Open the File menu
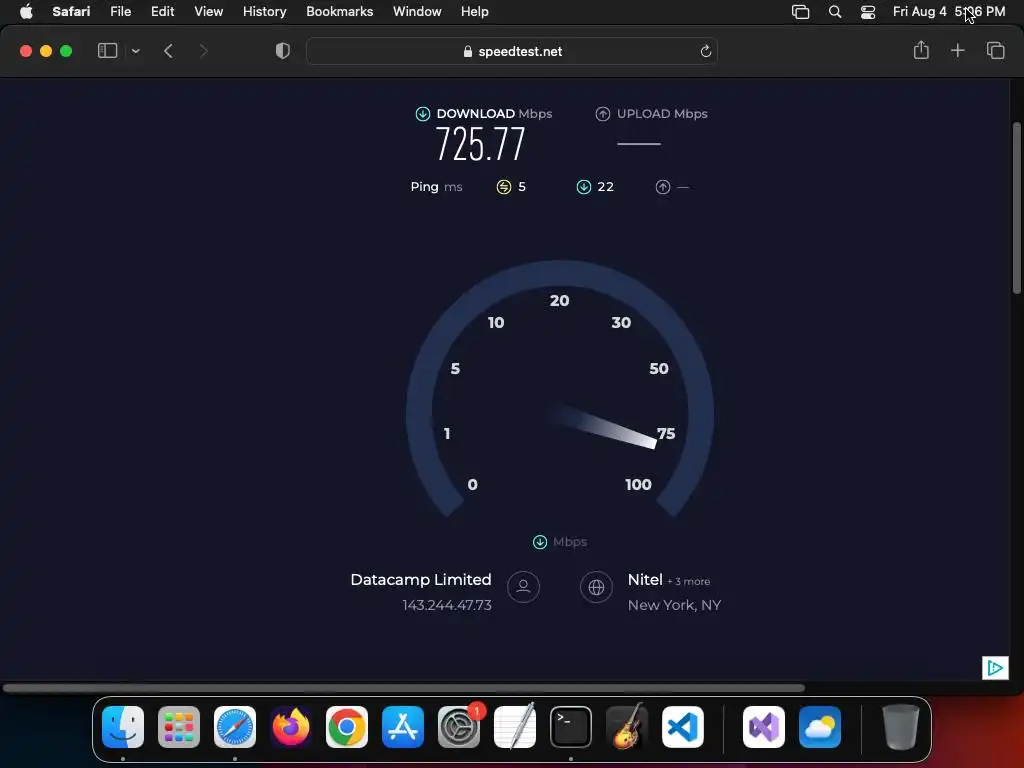The width and height of the screenshot is (1024, 768). pyautogui.click(x=120, y=12)
